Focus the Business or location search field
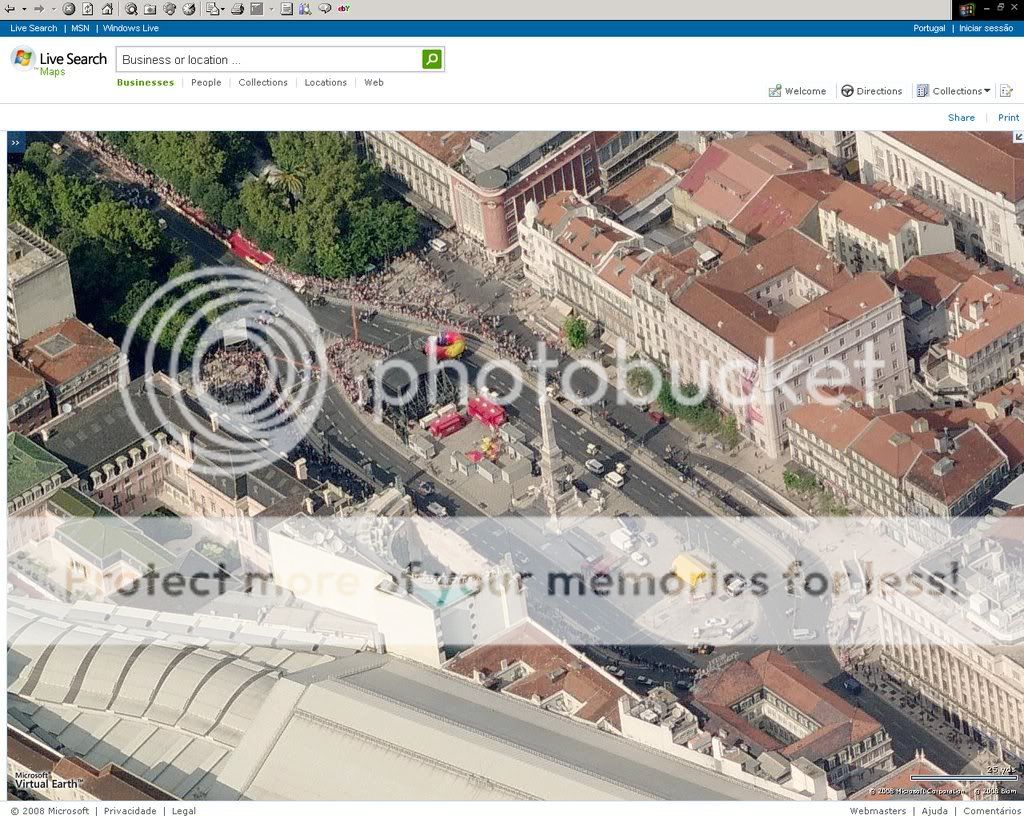1024x819 pixels. (270, 59)
